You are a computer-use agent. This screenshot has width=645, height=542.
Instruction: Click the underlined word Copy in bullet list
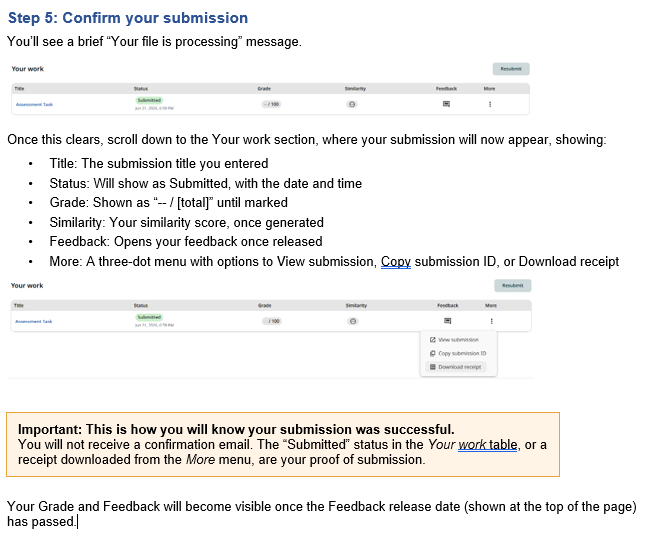point(396,262)
